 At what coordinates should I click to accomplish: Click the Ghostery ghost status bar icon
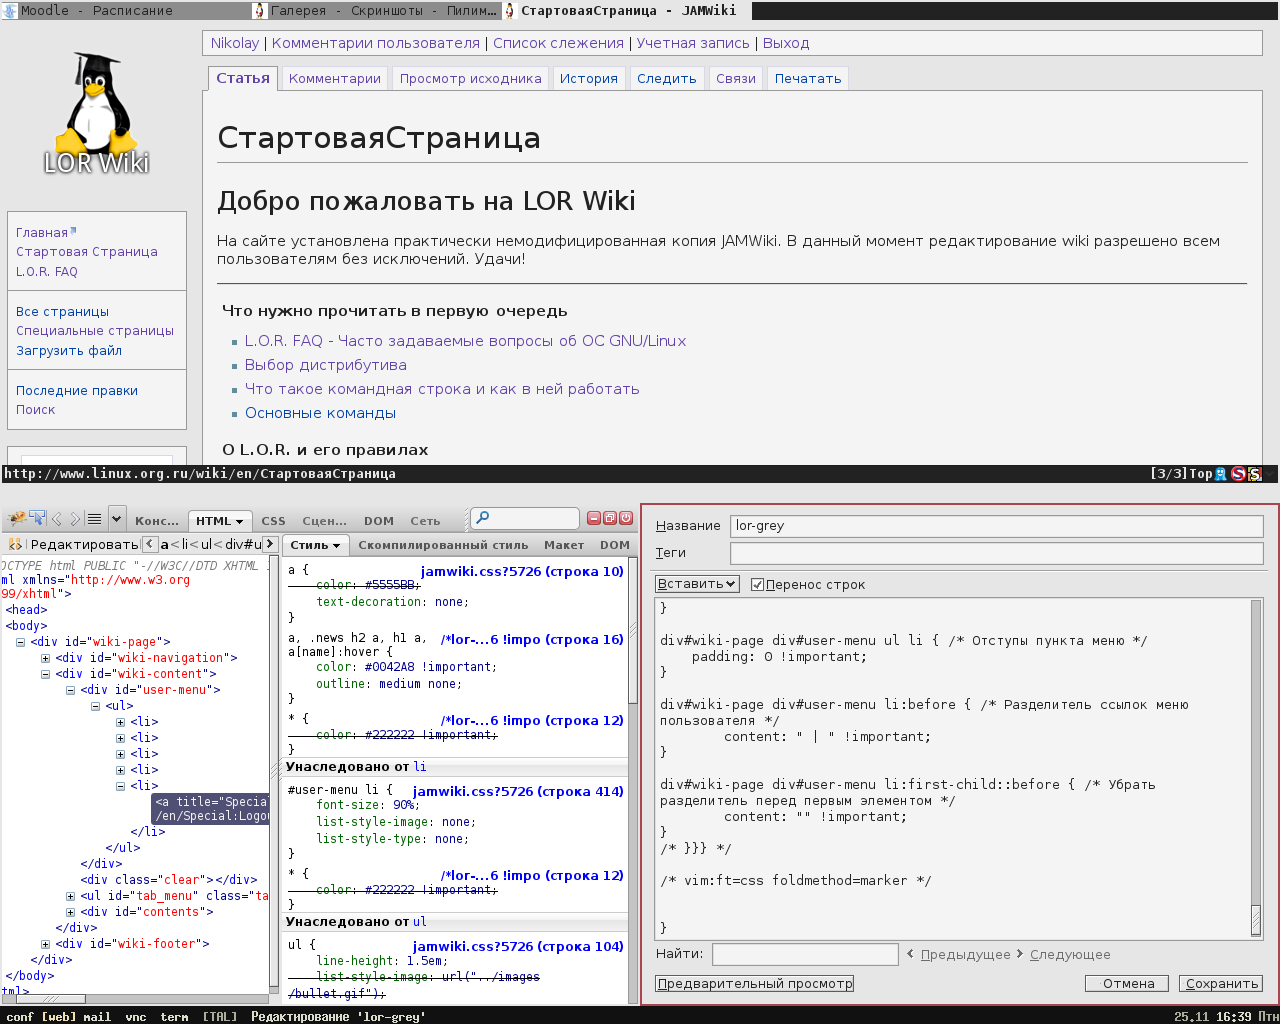coord(1221,474)
